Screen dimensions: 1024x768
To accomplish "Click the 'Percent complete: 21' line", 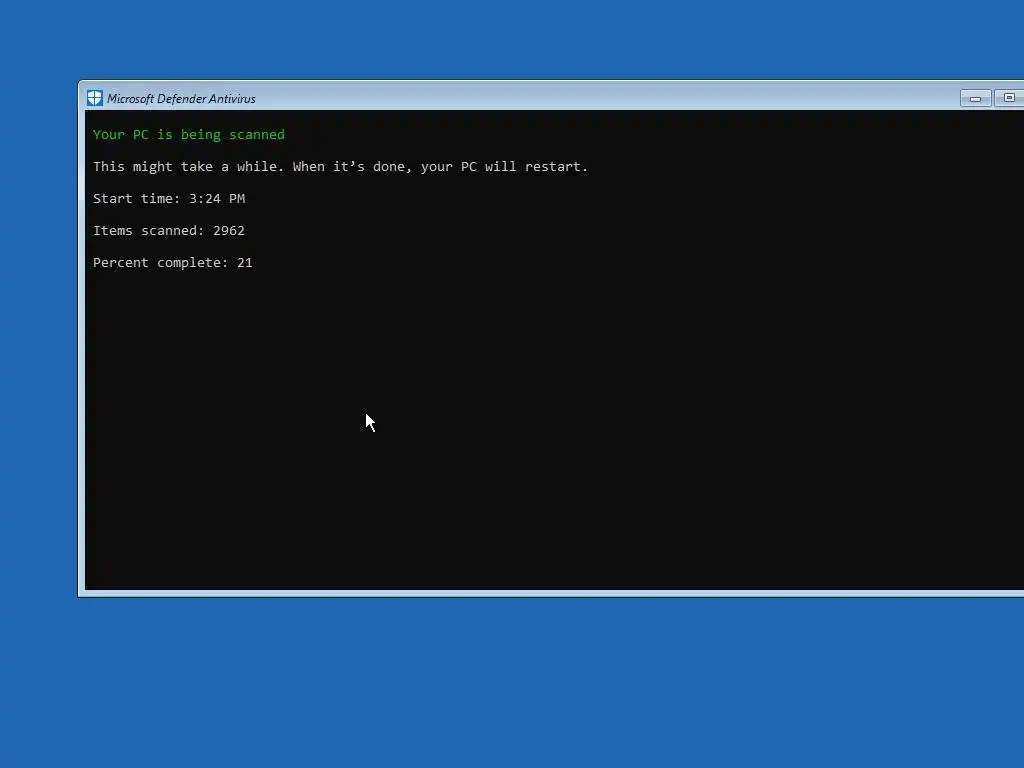I will pyautogui.click(x=172, y=263).
